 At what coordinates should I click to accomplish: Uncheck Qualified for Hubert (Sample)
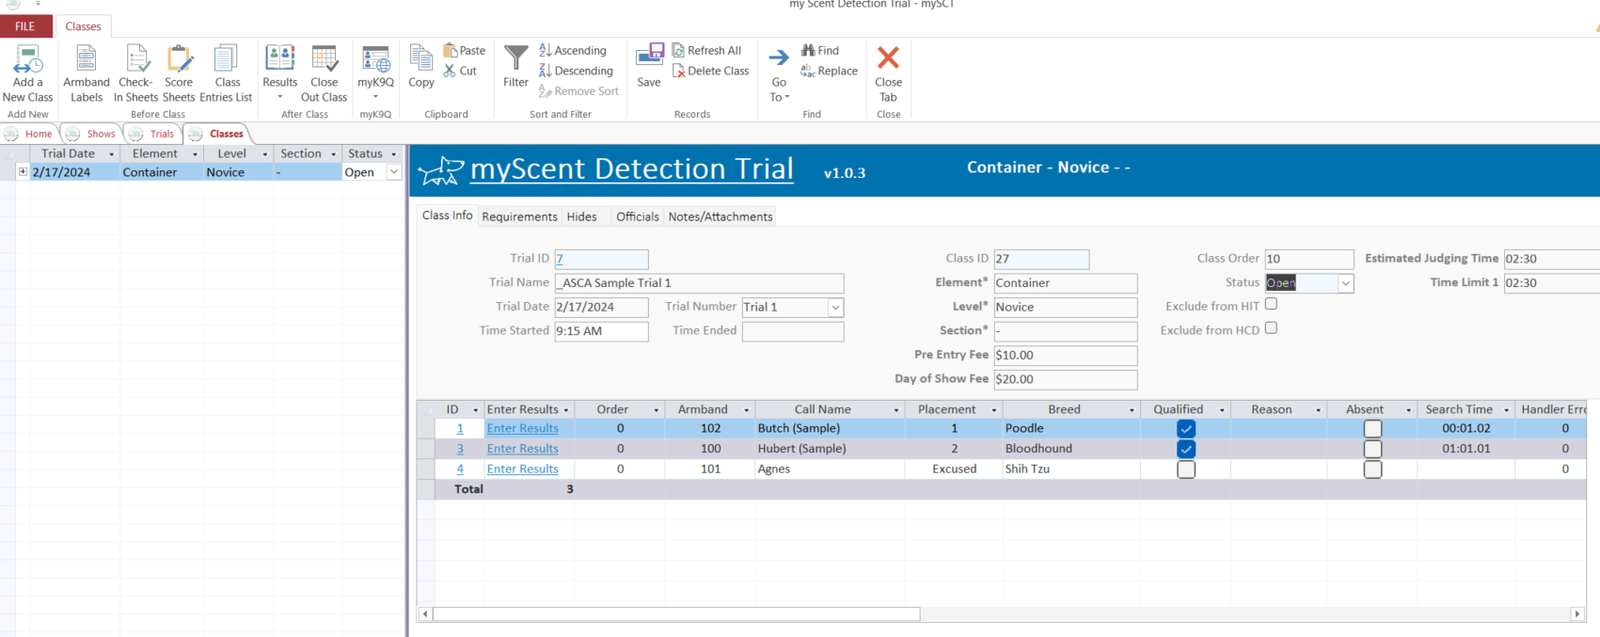(1186, 449)
